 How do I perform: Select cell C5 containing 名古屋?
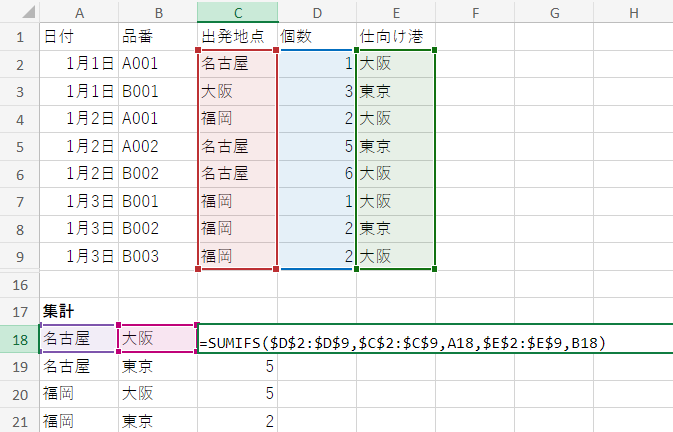point(237,146)
